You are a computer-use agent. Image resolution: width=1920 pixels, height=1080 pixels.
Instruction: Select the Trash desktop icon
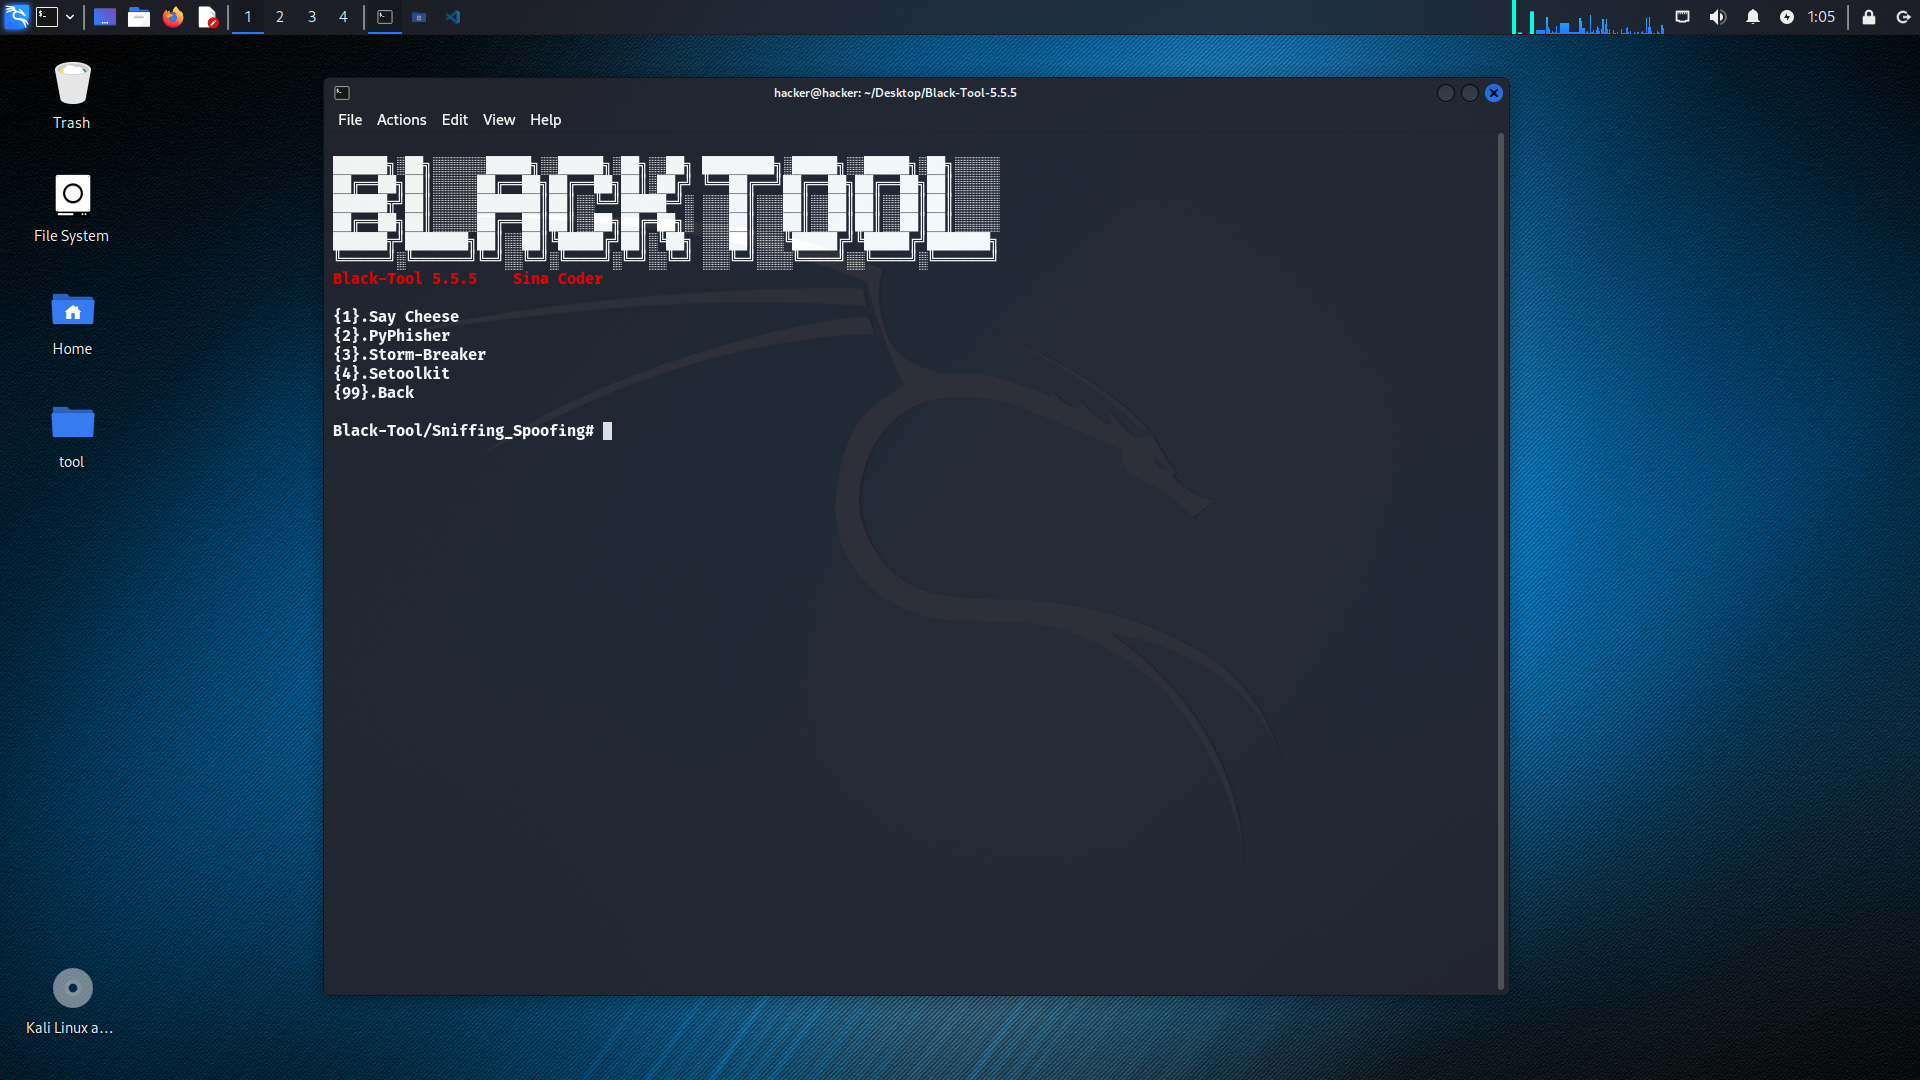tap(72, 96)
